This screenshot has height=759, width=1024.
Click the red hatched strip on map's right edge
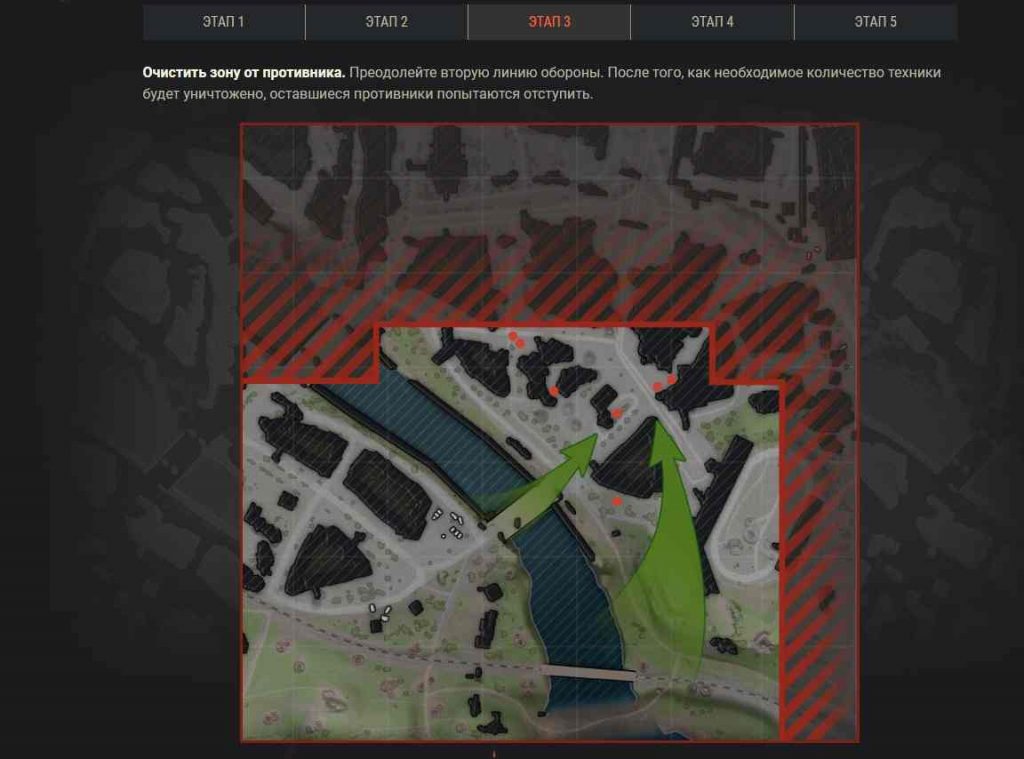coord(818,560)
